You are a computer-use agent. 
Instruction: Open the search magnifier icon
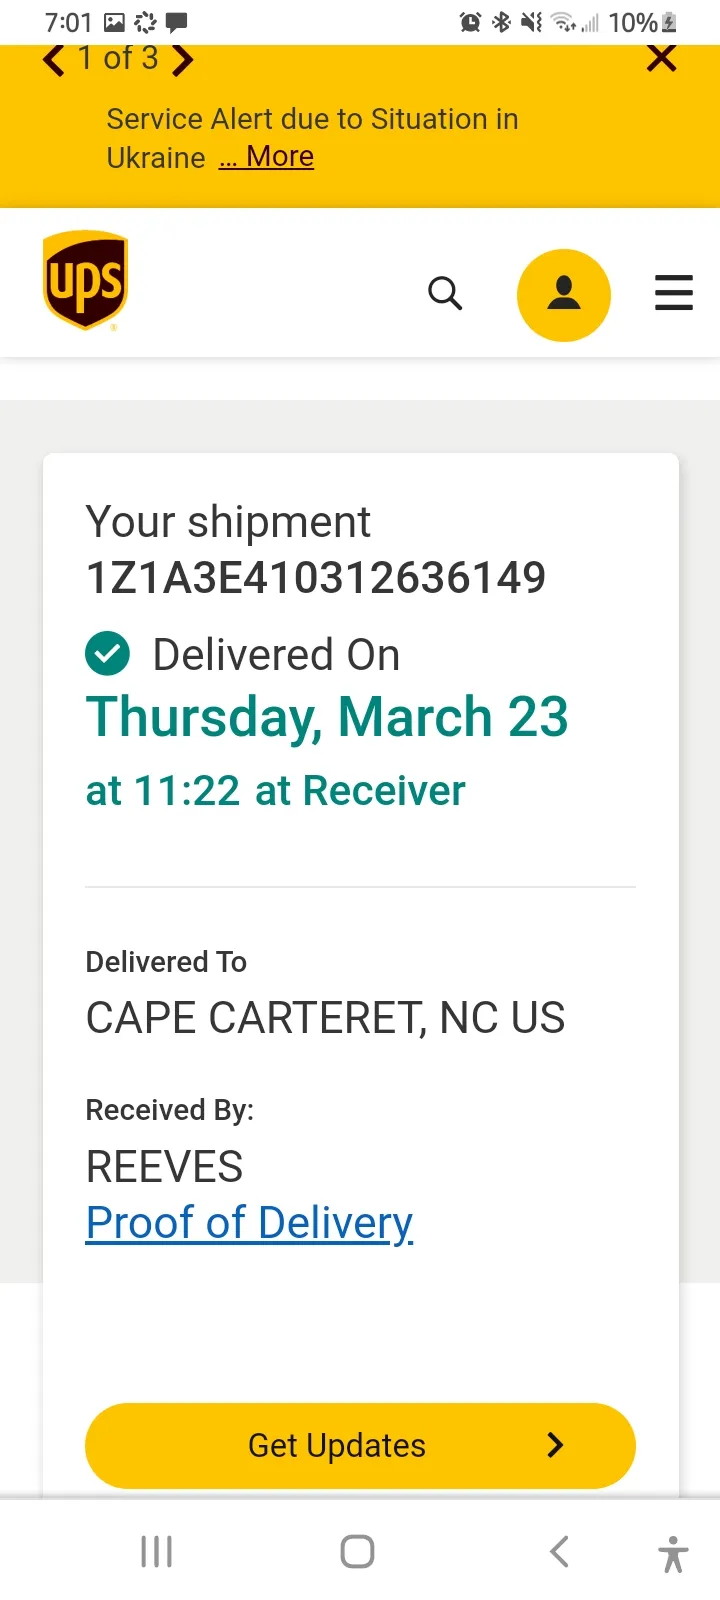[445, 293]
